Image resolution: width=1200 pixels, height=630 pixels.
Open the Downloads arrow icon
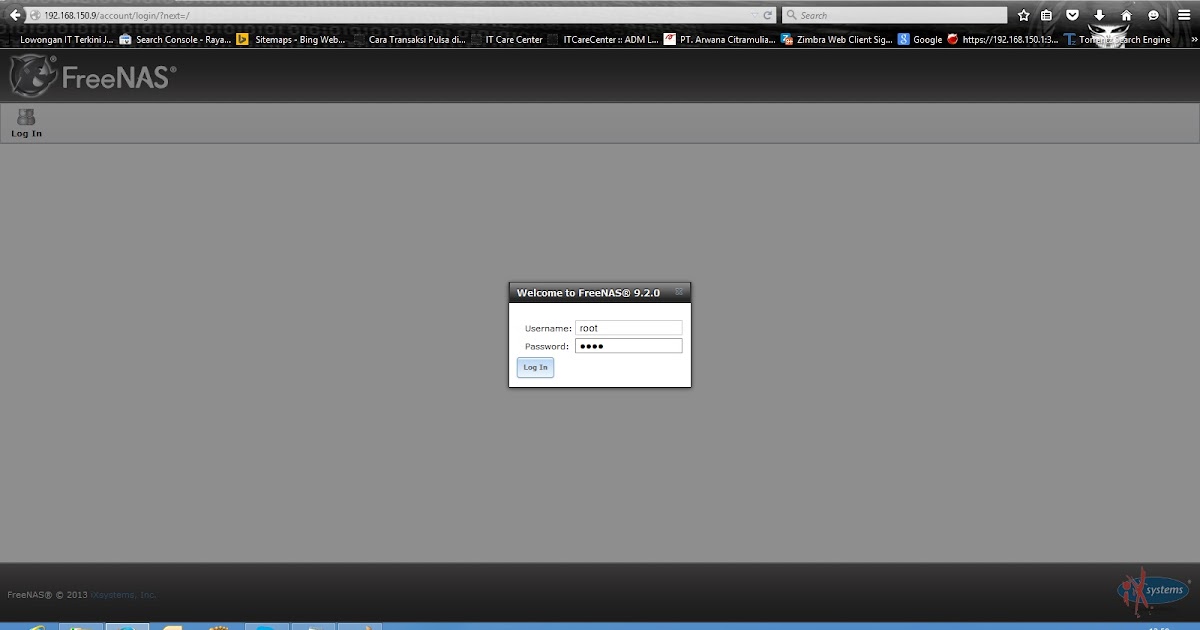[1099, 15]
